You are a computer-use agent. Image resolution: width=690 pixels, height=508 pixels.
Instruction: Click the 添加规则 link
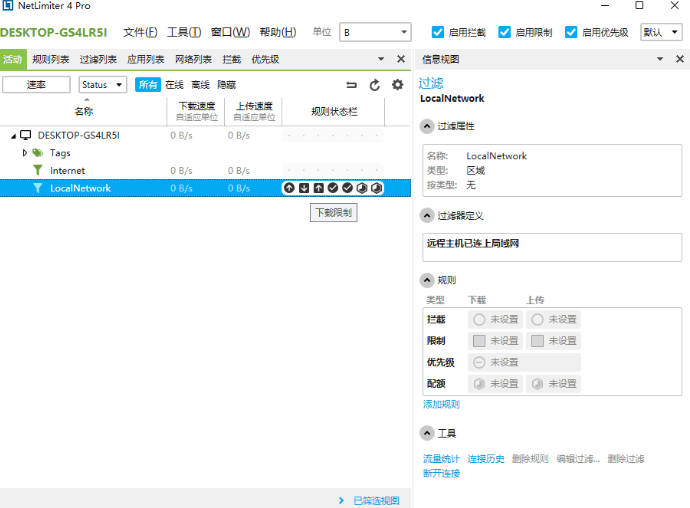point(441,404)
